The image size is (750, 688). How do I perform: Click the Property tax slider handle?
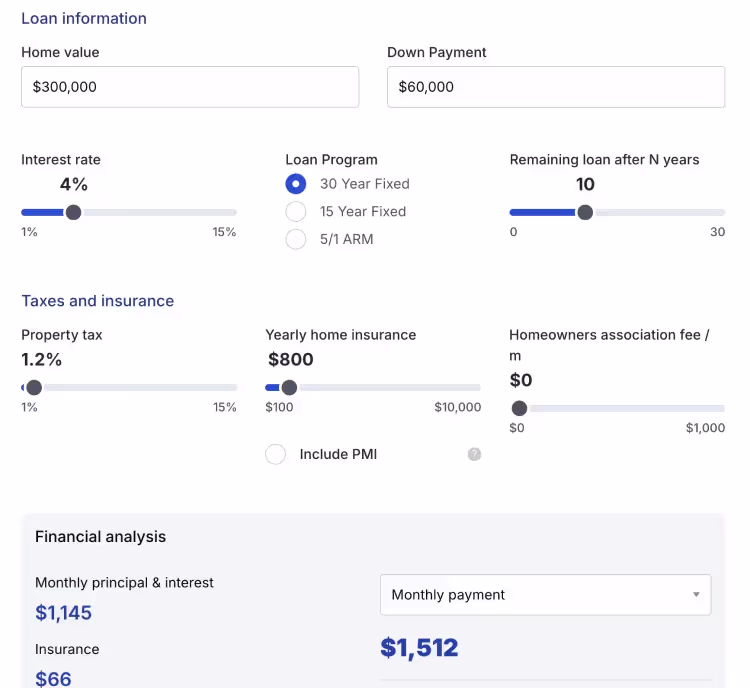click(x=34, y=388)
